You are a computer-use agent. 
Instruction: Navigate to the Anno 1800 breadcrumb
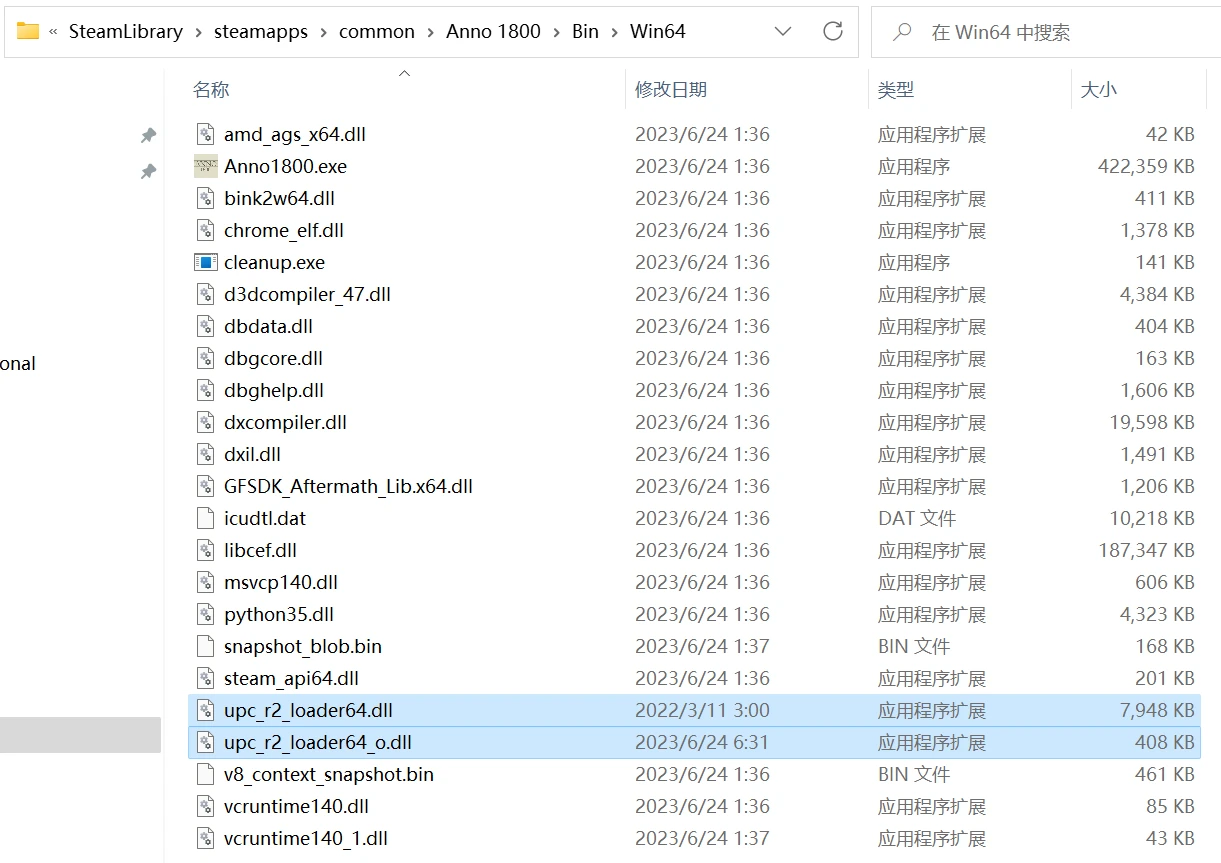(x=493, y=32)
